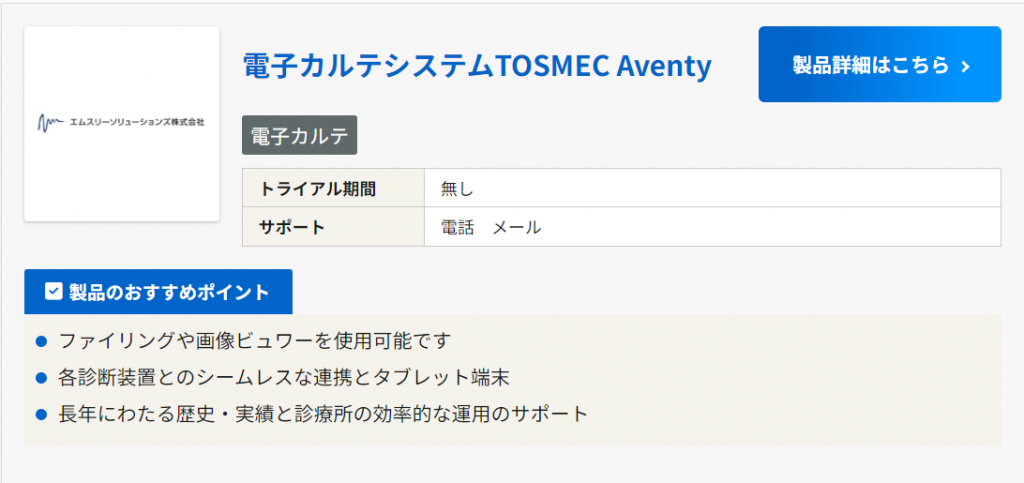Click the blue bullet before ファイリングや画像ビュワー
This screenshot has height=483, width=1024.
(x=42, y=341)
